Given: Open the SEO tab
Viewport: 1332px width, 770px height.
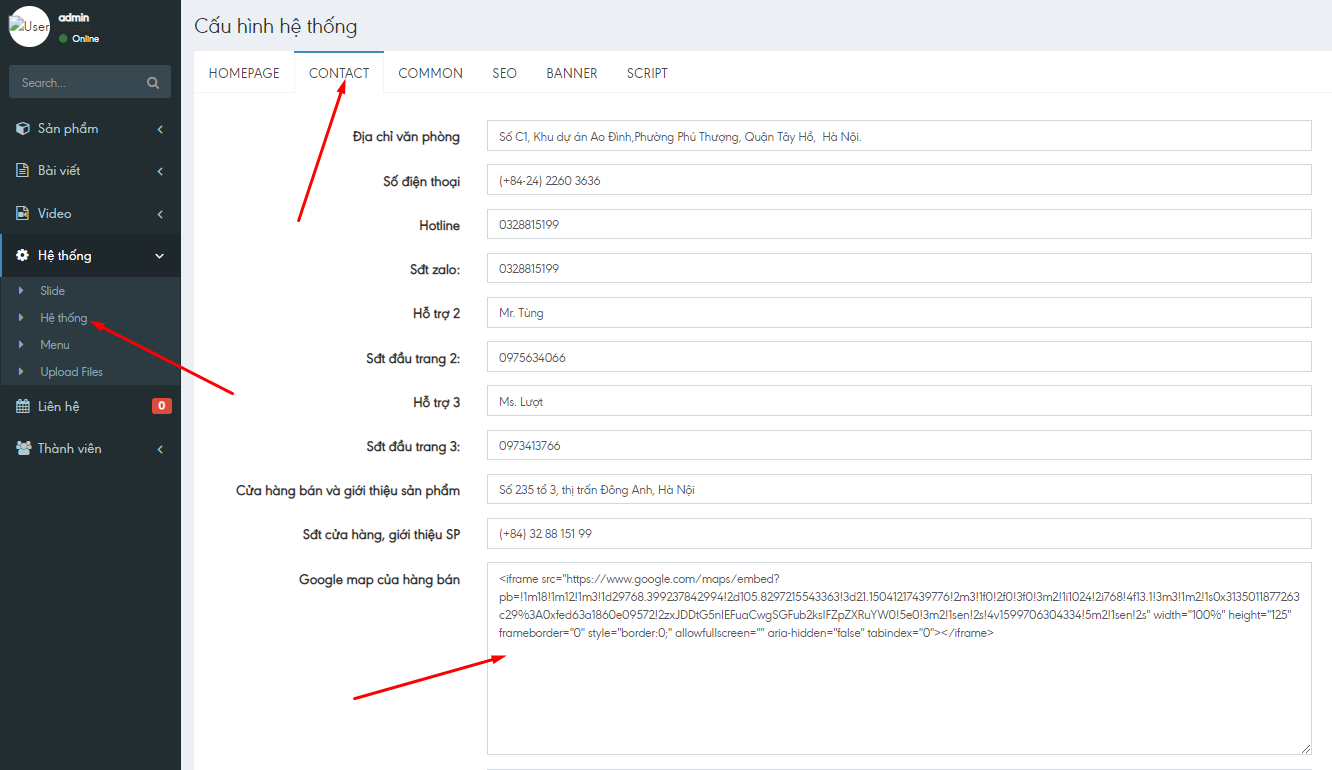Looking at the screenshot, I should coord(504,73).
